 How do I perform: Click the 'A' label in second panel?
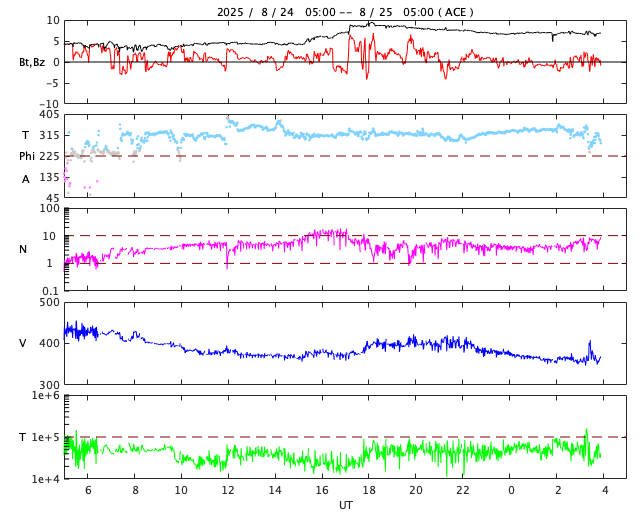pos(26,179)
